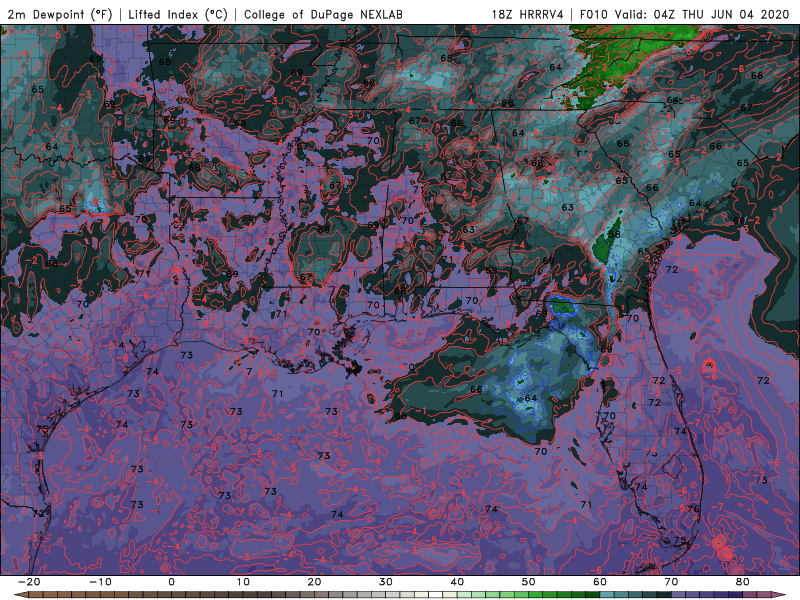Click the '60' color scale label
The image size is (800, 600).
(x=600, y=582)
